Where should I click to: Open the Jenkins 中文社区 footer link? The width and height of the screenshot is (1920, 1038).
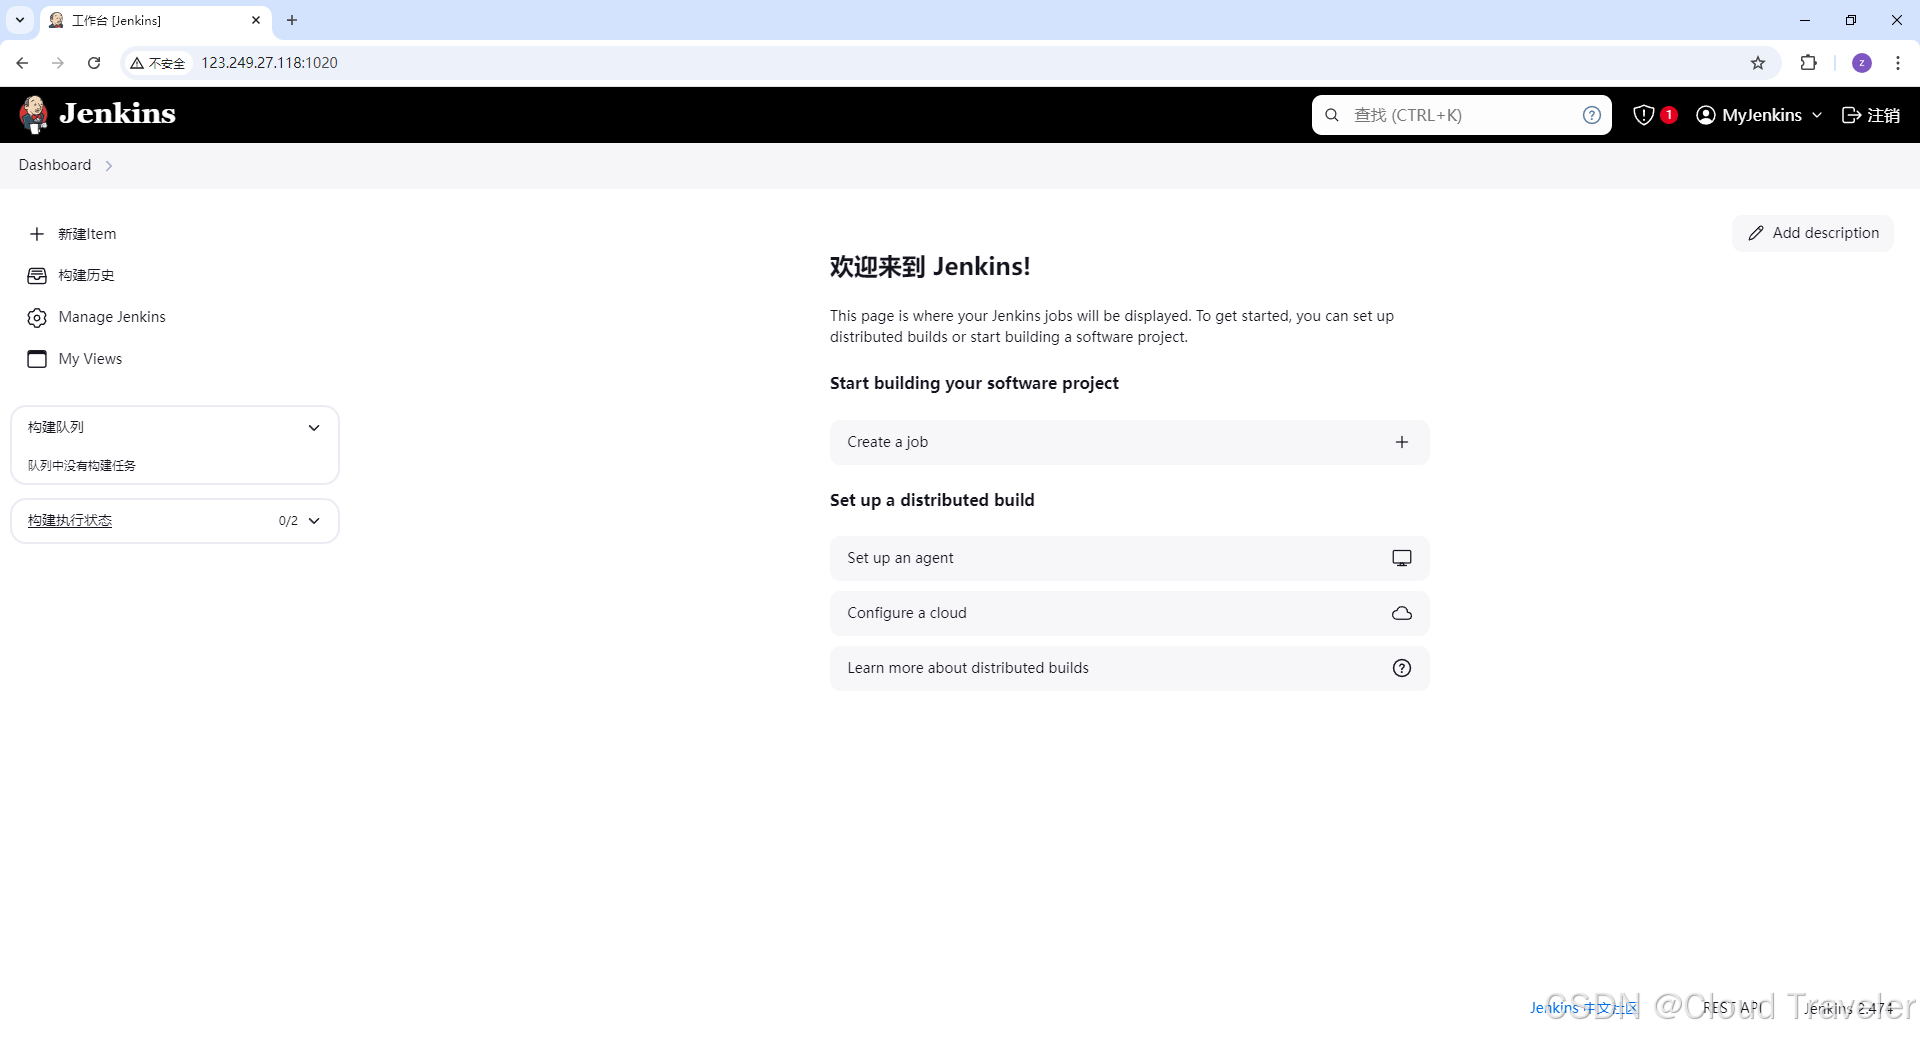1584,1008
